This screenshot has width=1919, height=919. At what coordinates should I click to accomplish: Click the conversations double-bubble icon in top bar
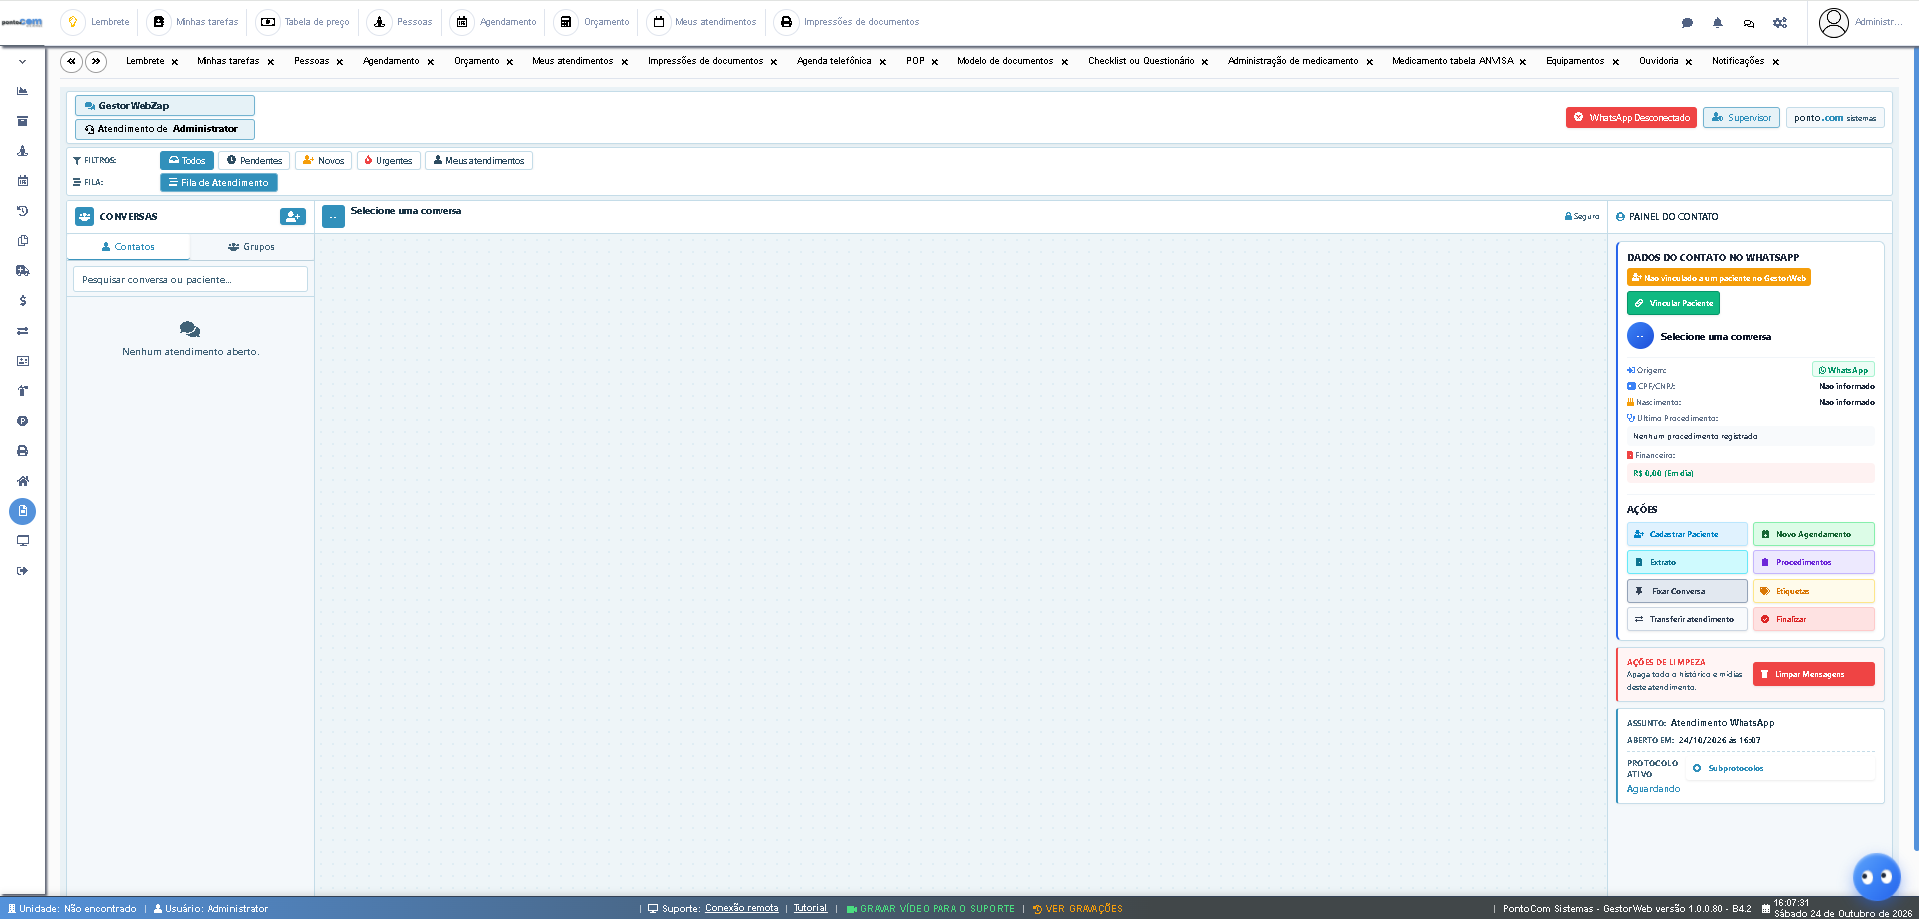pyautogui.click(x=1749, y=22)
